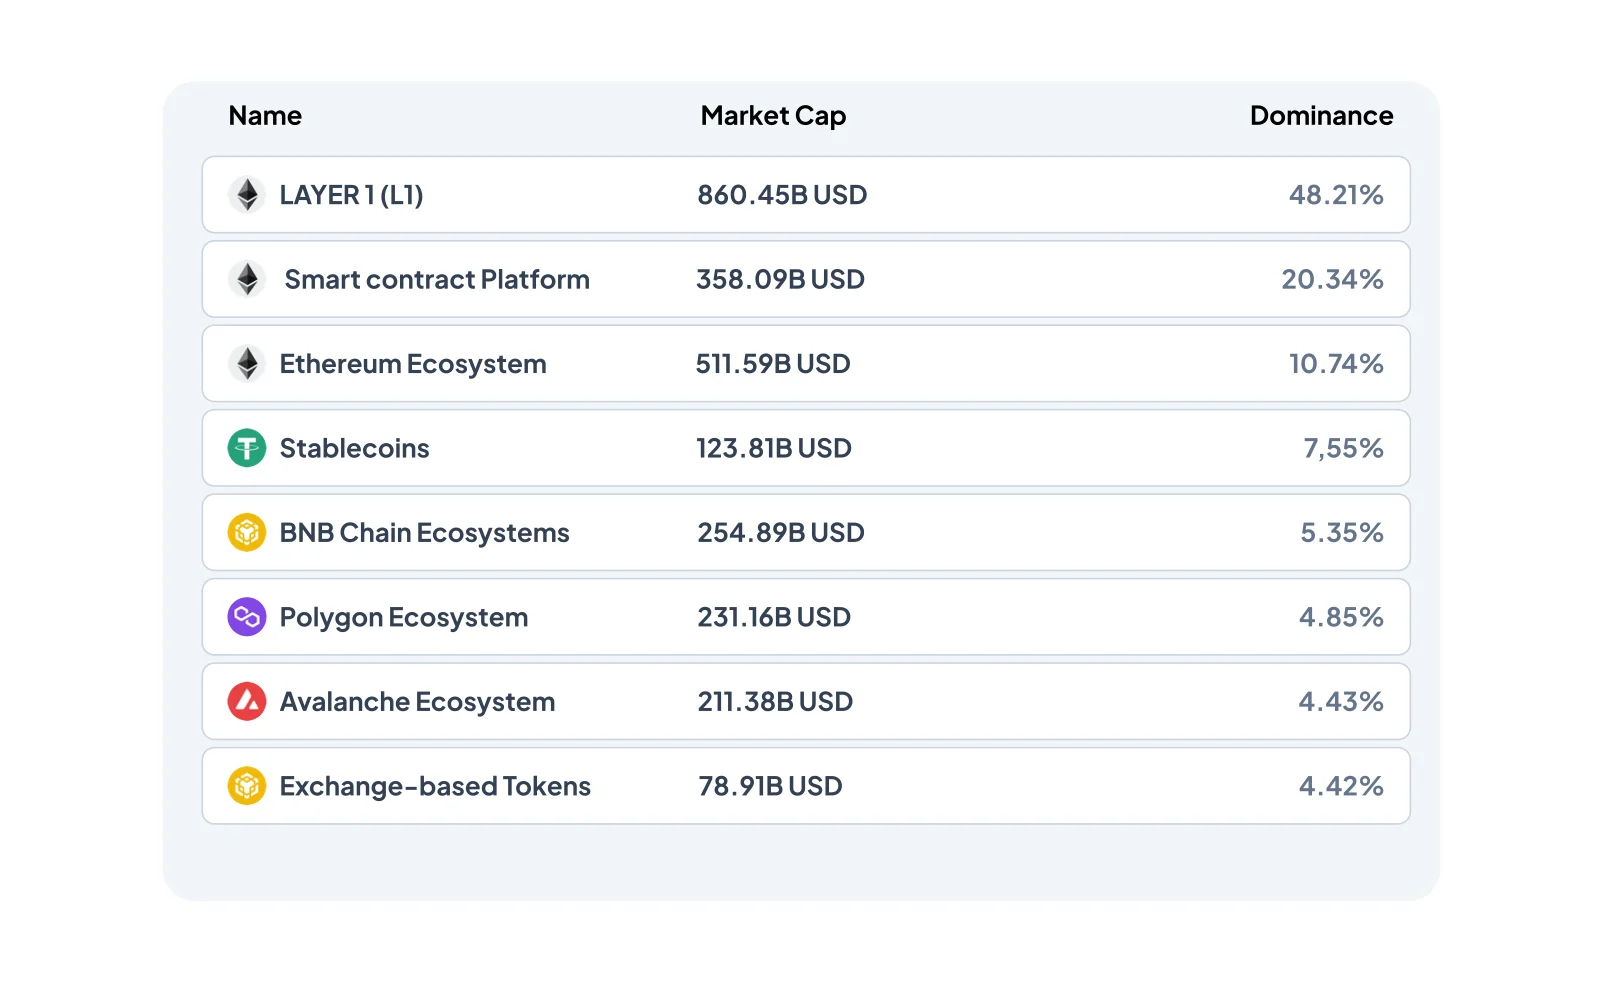Click the BNB icon beside BNB Chain Ecosystems

pos(247,533)
